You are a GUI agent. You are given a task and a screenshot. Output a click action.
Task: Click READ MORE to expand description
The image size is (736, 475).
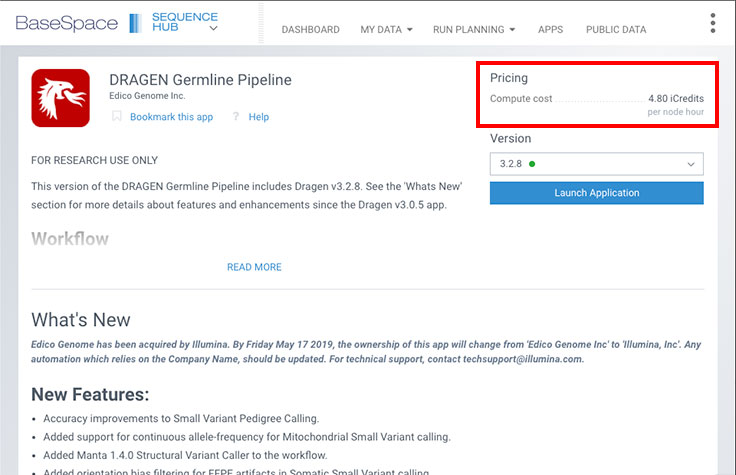[254, 267]
